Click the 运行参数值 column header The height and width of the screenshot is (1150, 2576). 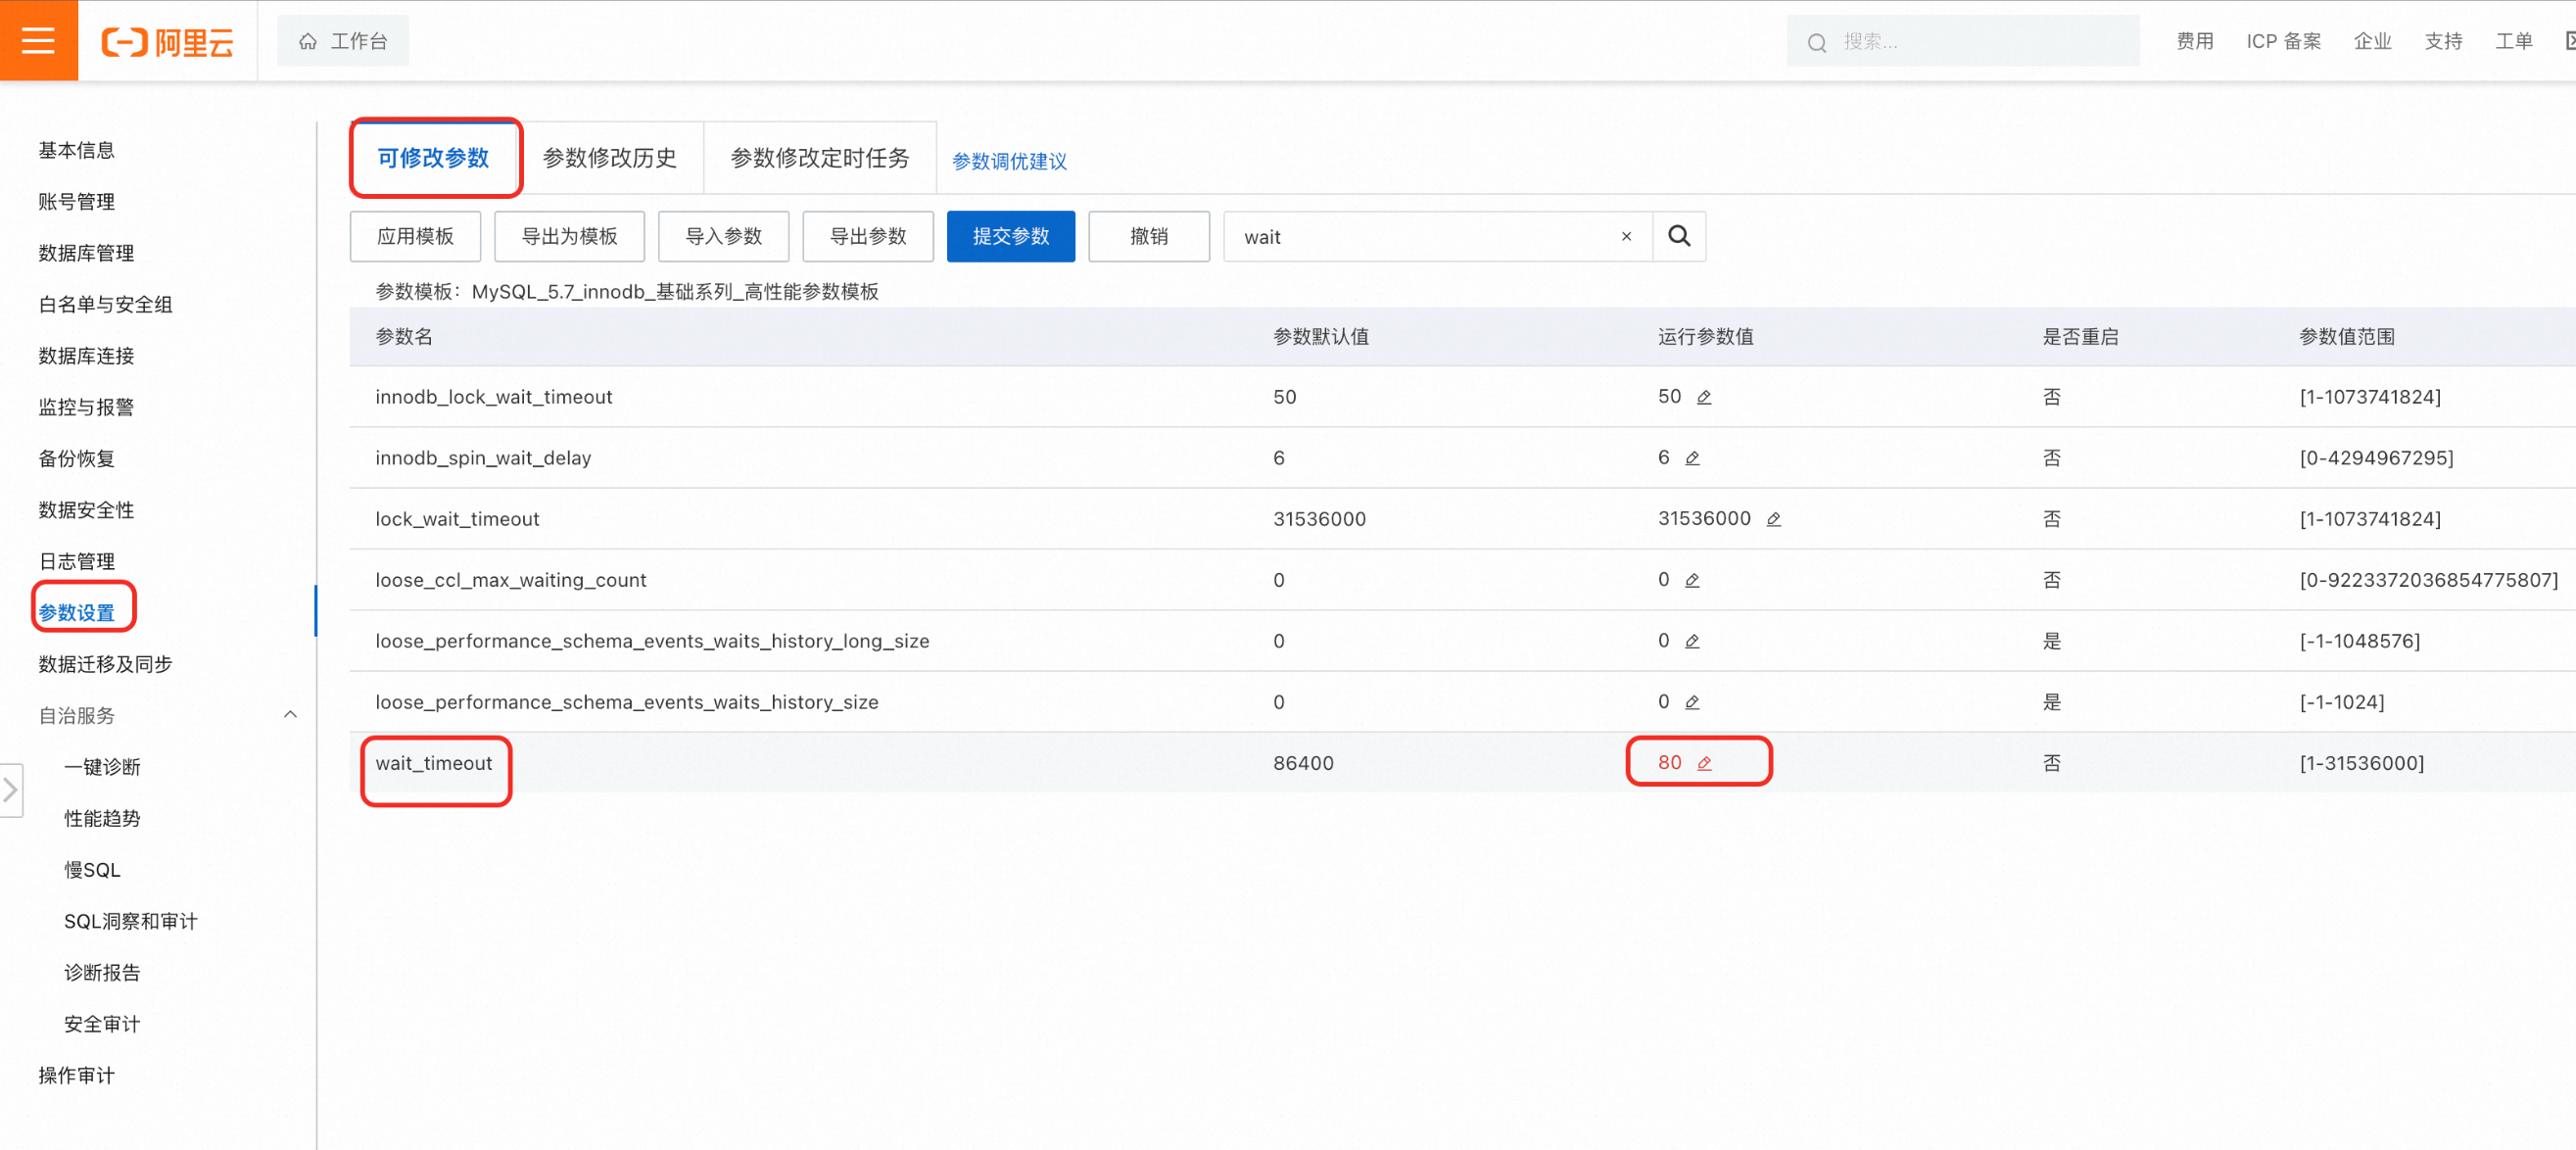point(1706,336)
